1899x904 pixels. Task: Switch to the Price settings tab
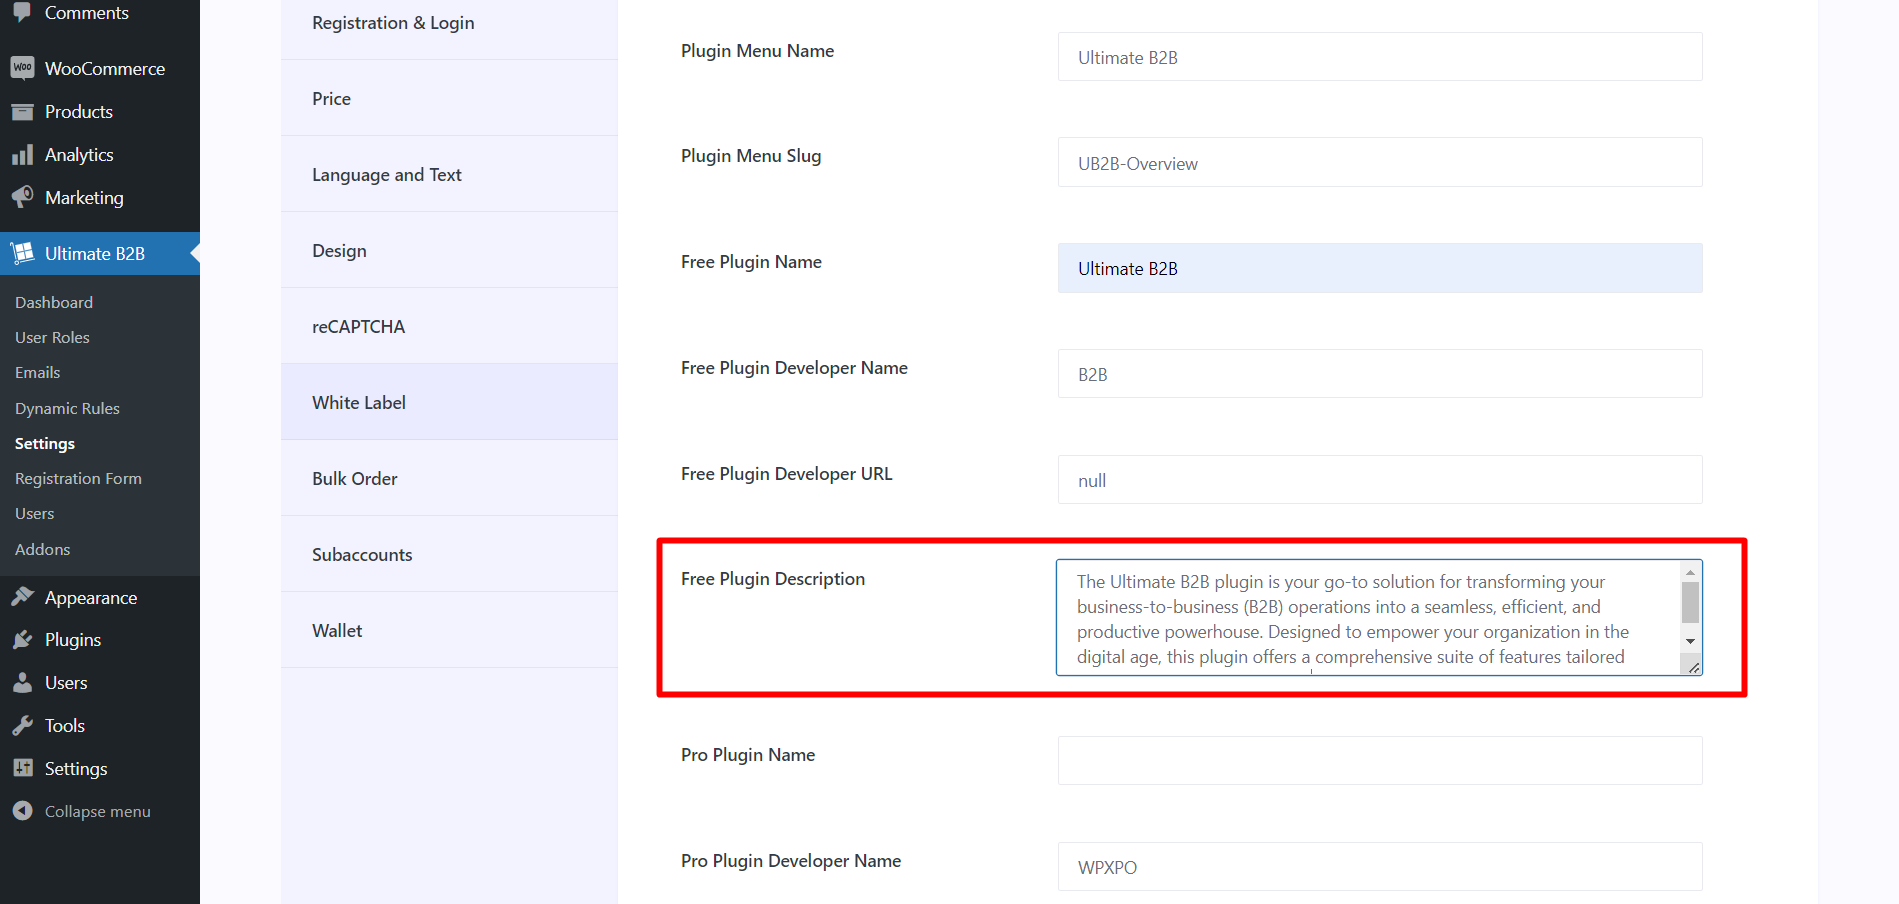coord(449,98)
